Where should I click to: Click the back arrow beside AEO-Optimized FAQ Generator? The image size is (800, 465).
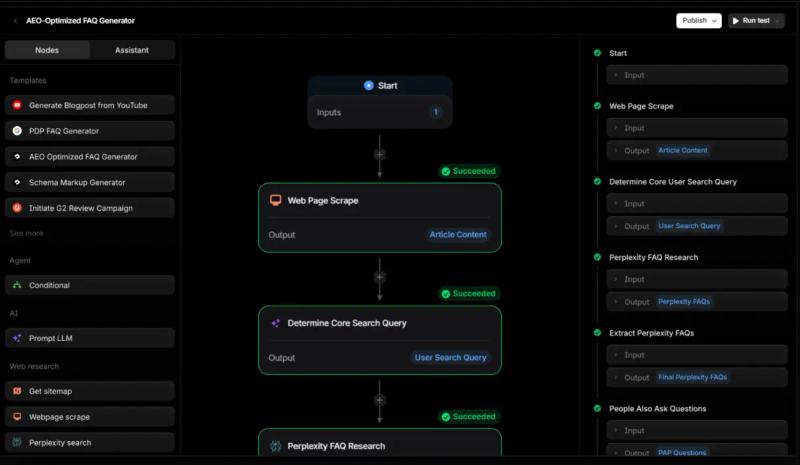(x=15, y=21)
